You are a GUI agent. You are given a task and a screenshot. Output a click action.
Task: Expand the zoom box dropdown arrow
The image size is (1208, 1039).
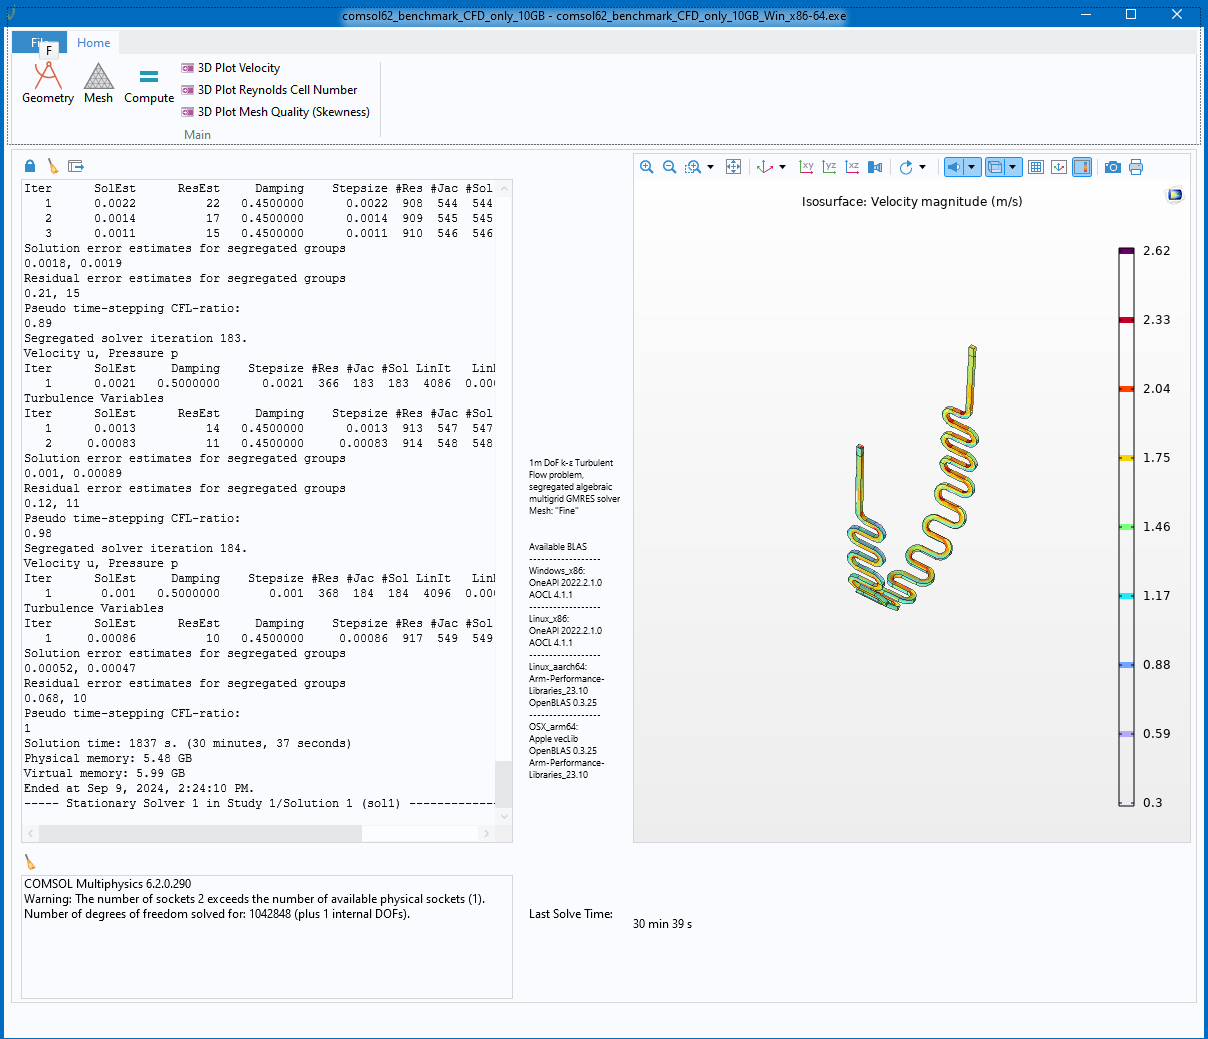click(711, 167)
